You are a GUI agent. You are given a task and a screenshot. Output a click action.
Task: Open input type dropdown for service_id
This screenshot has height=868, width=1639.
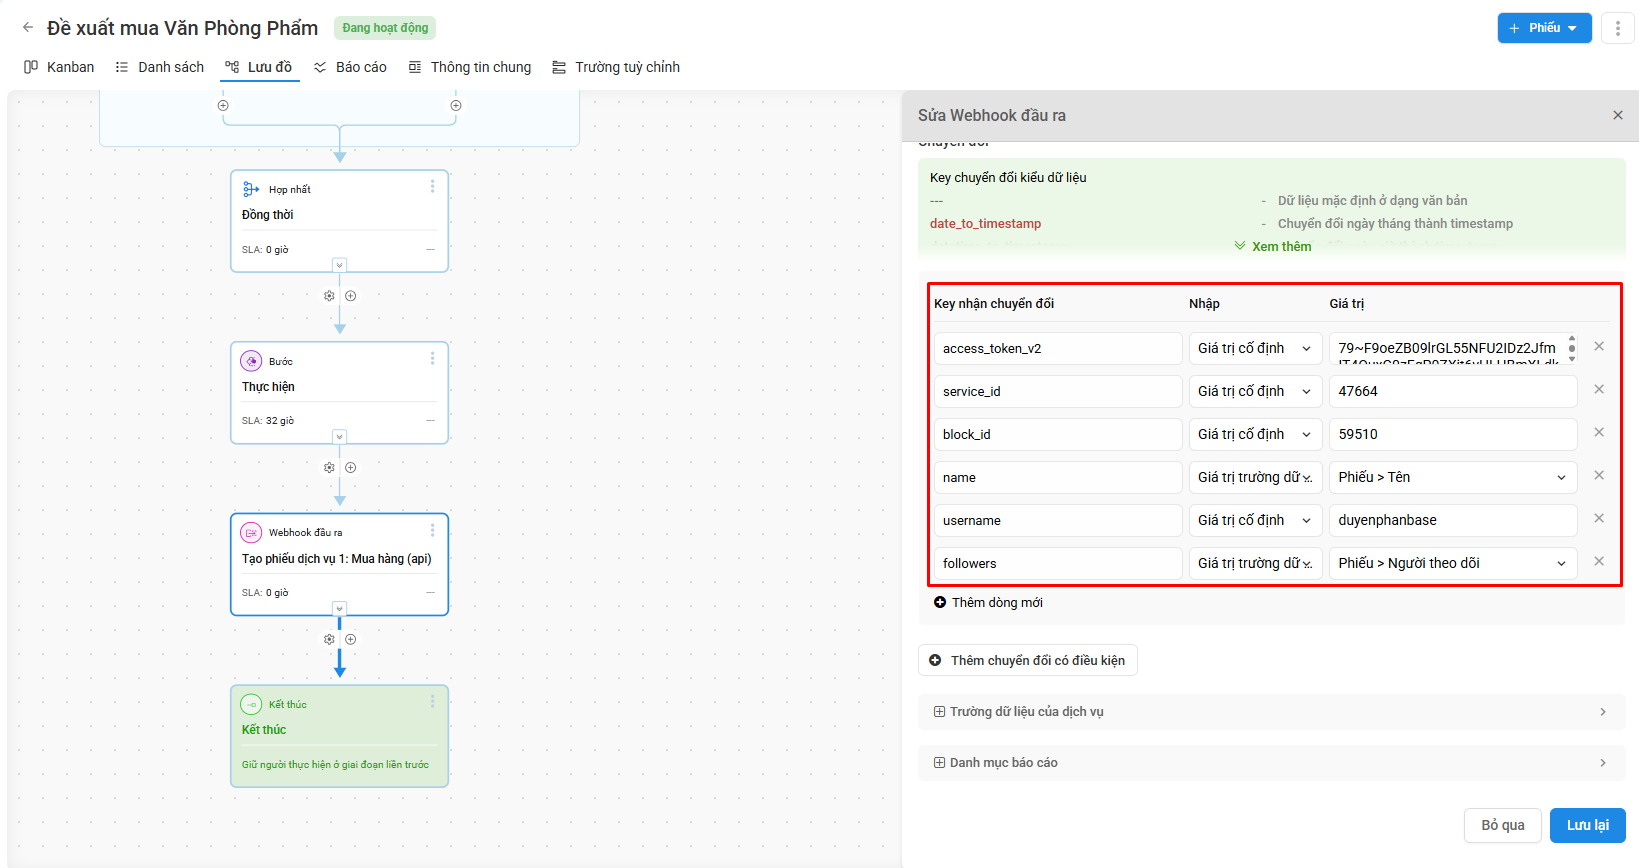(x=1255, y=391)
